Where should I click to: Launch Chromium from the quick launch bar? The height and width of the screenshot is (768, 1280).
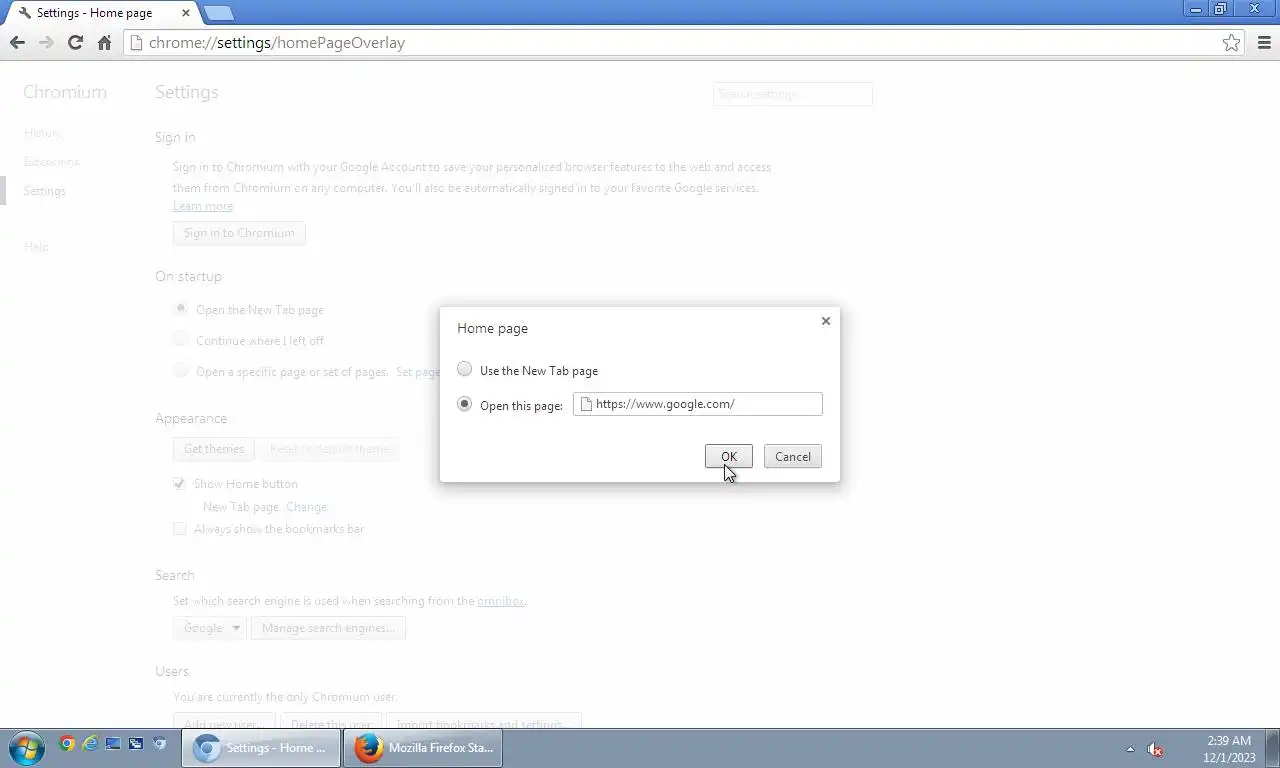(x=159, y=743)
